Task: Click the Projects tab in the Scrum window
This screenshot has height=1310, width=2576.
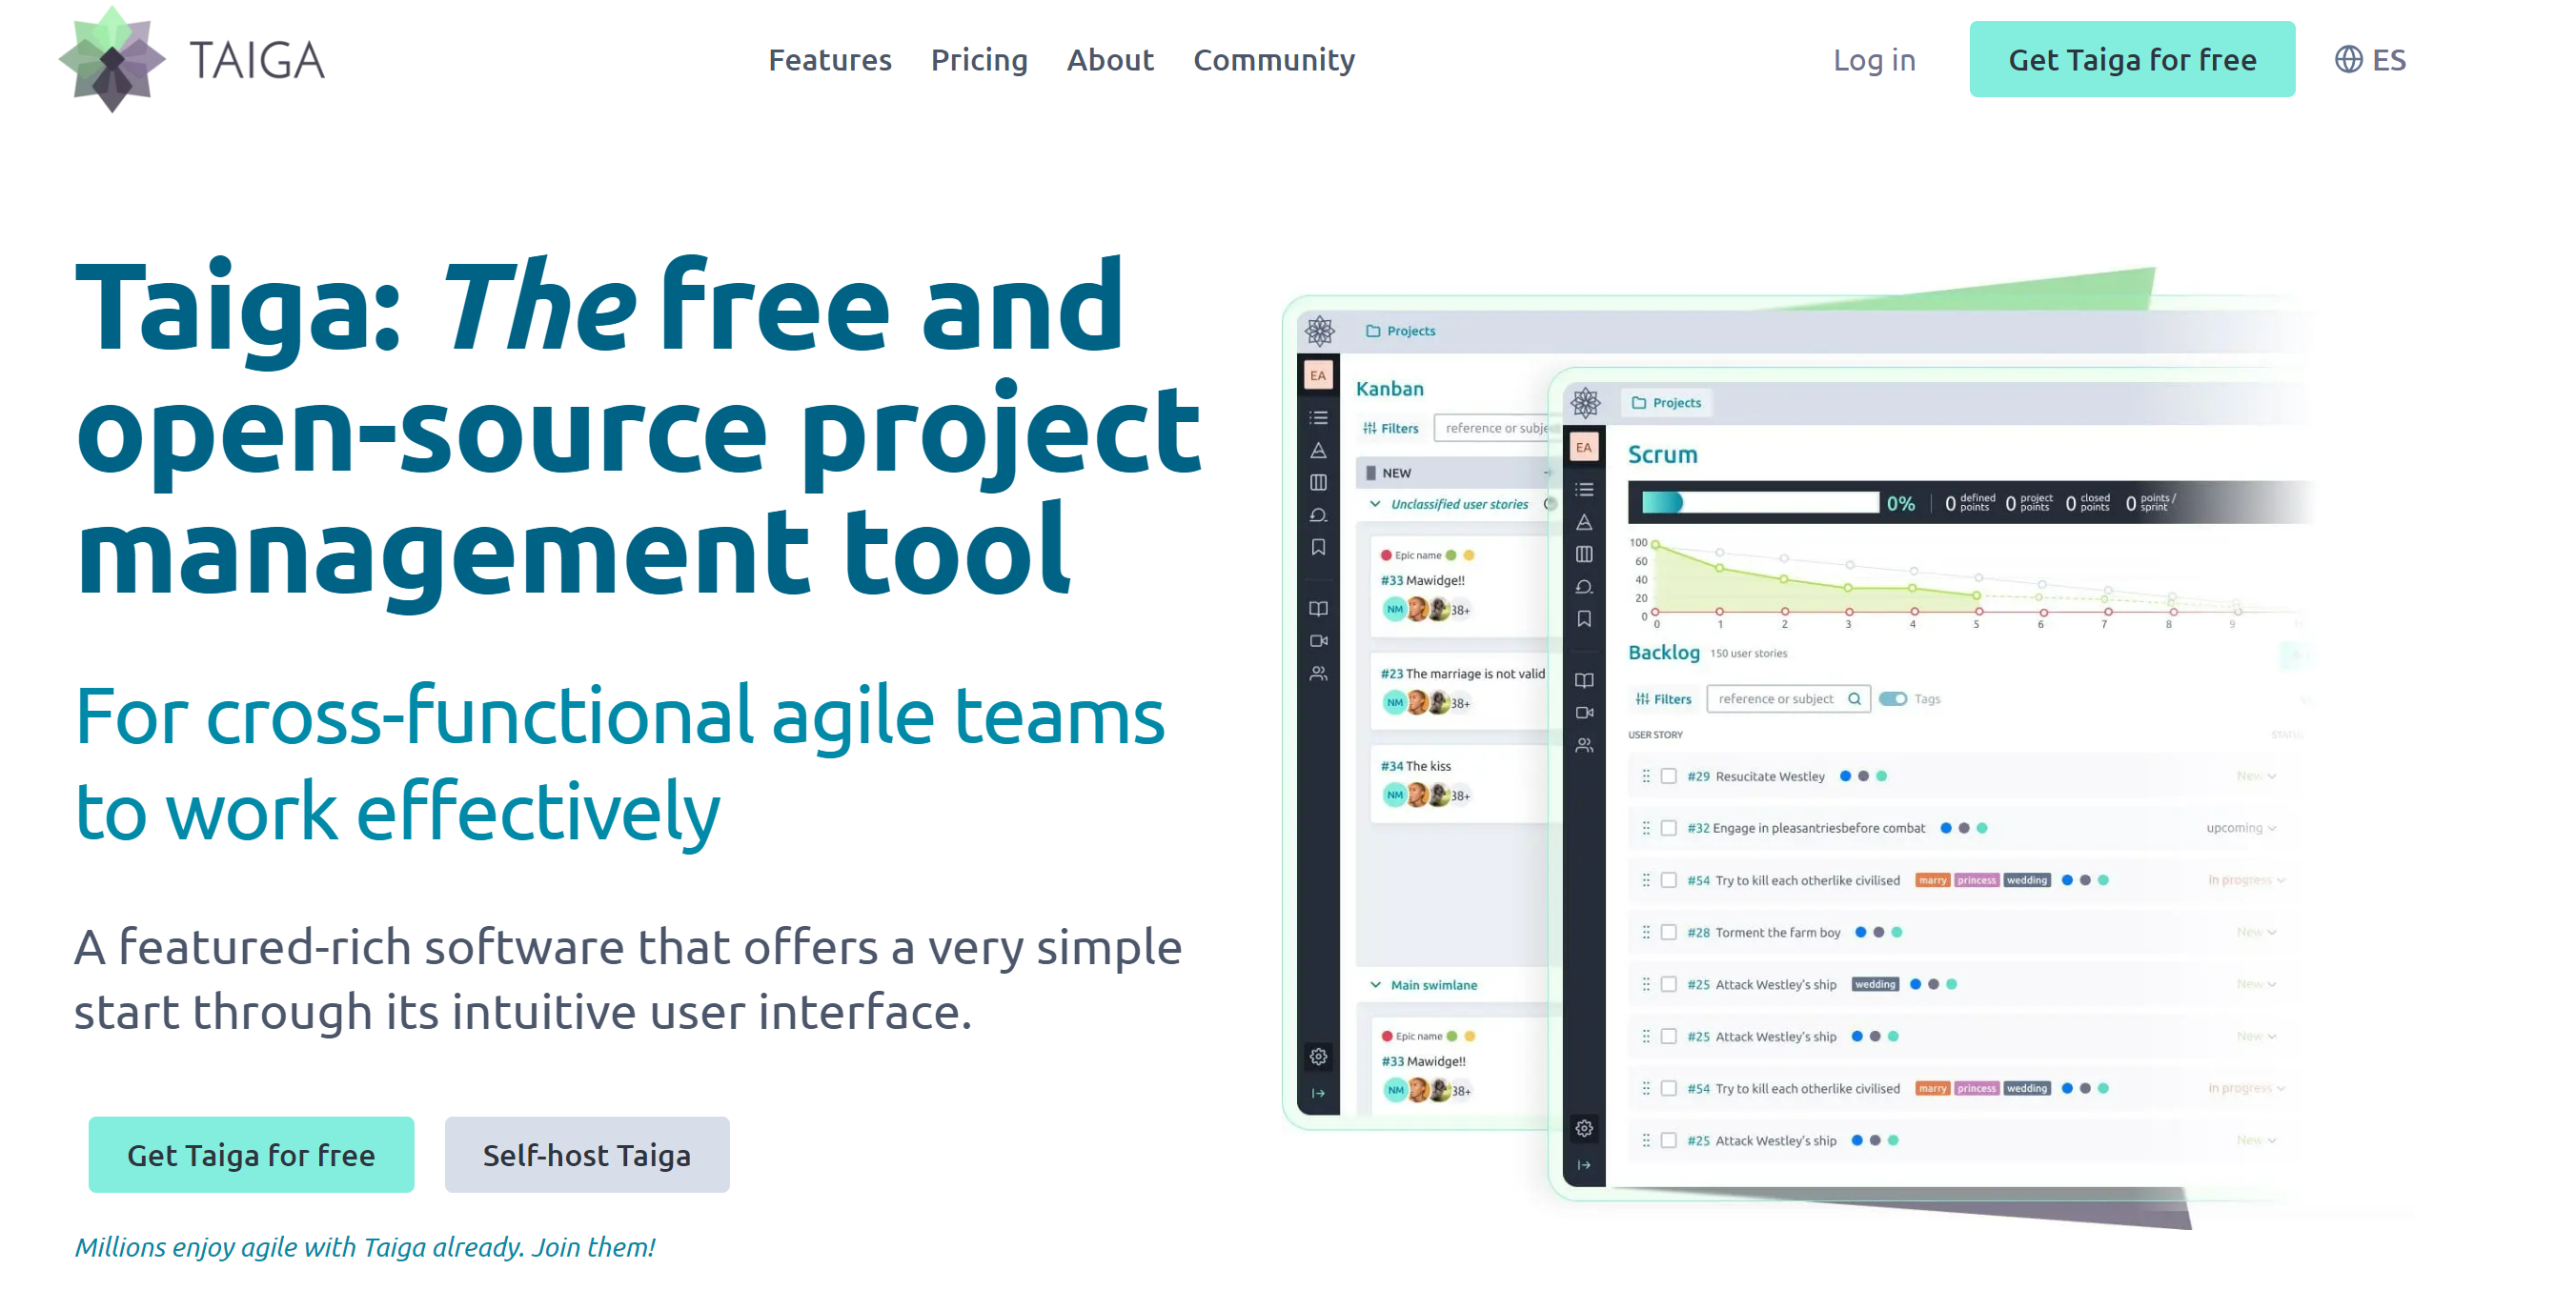Action: (1666, 403)
